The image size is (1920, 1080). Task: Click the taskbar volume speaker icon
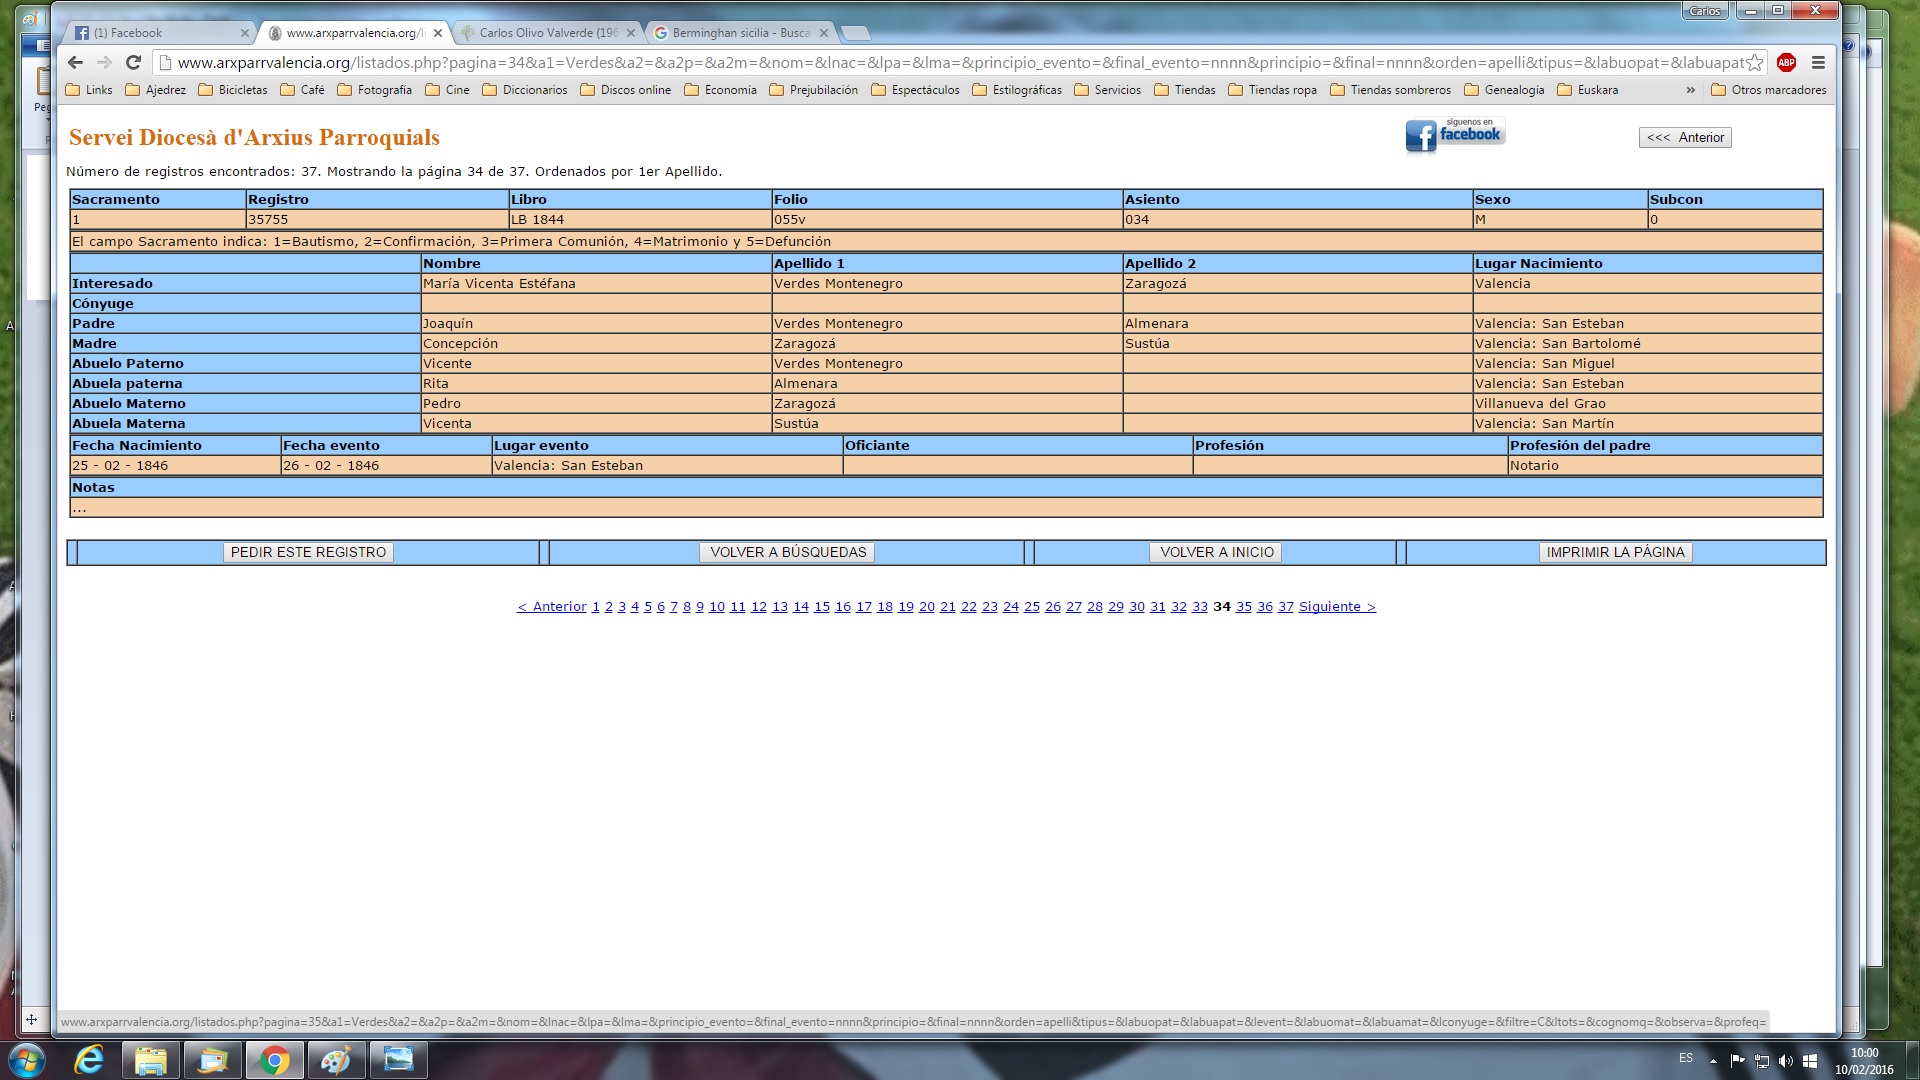(1785, 1061)
